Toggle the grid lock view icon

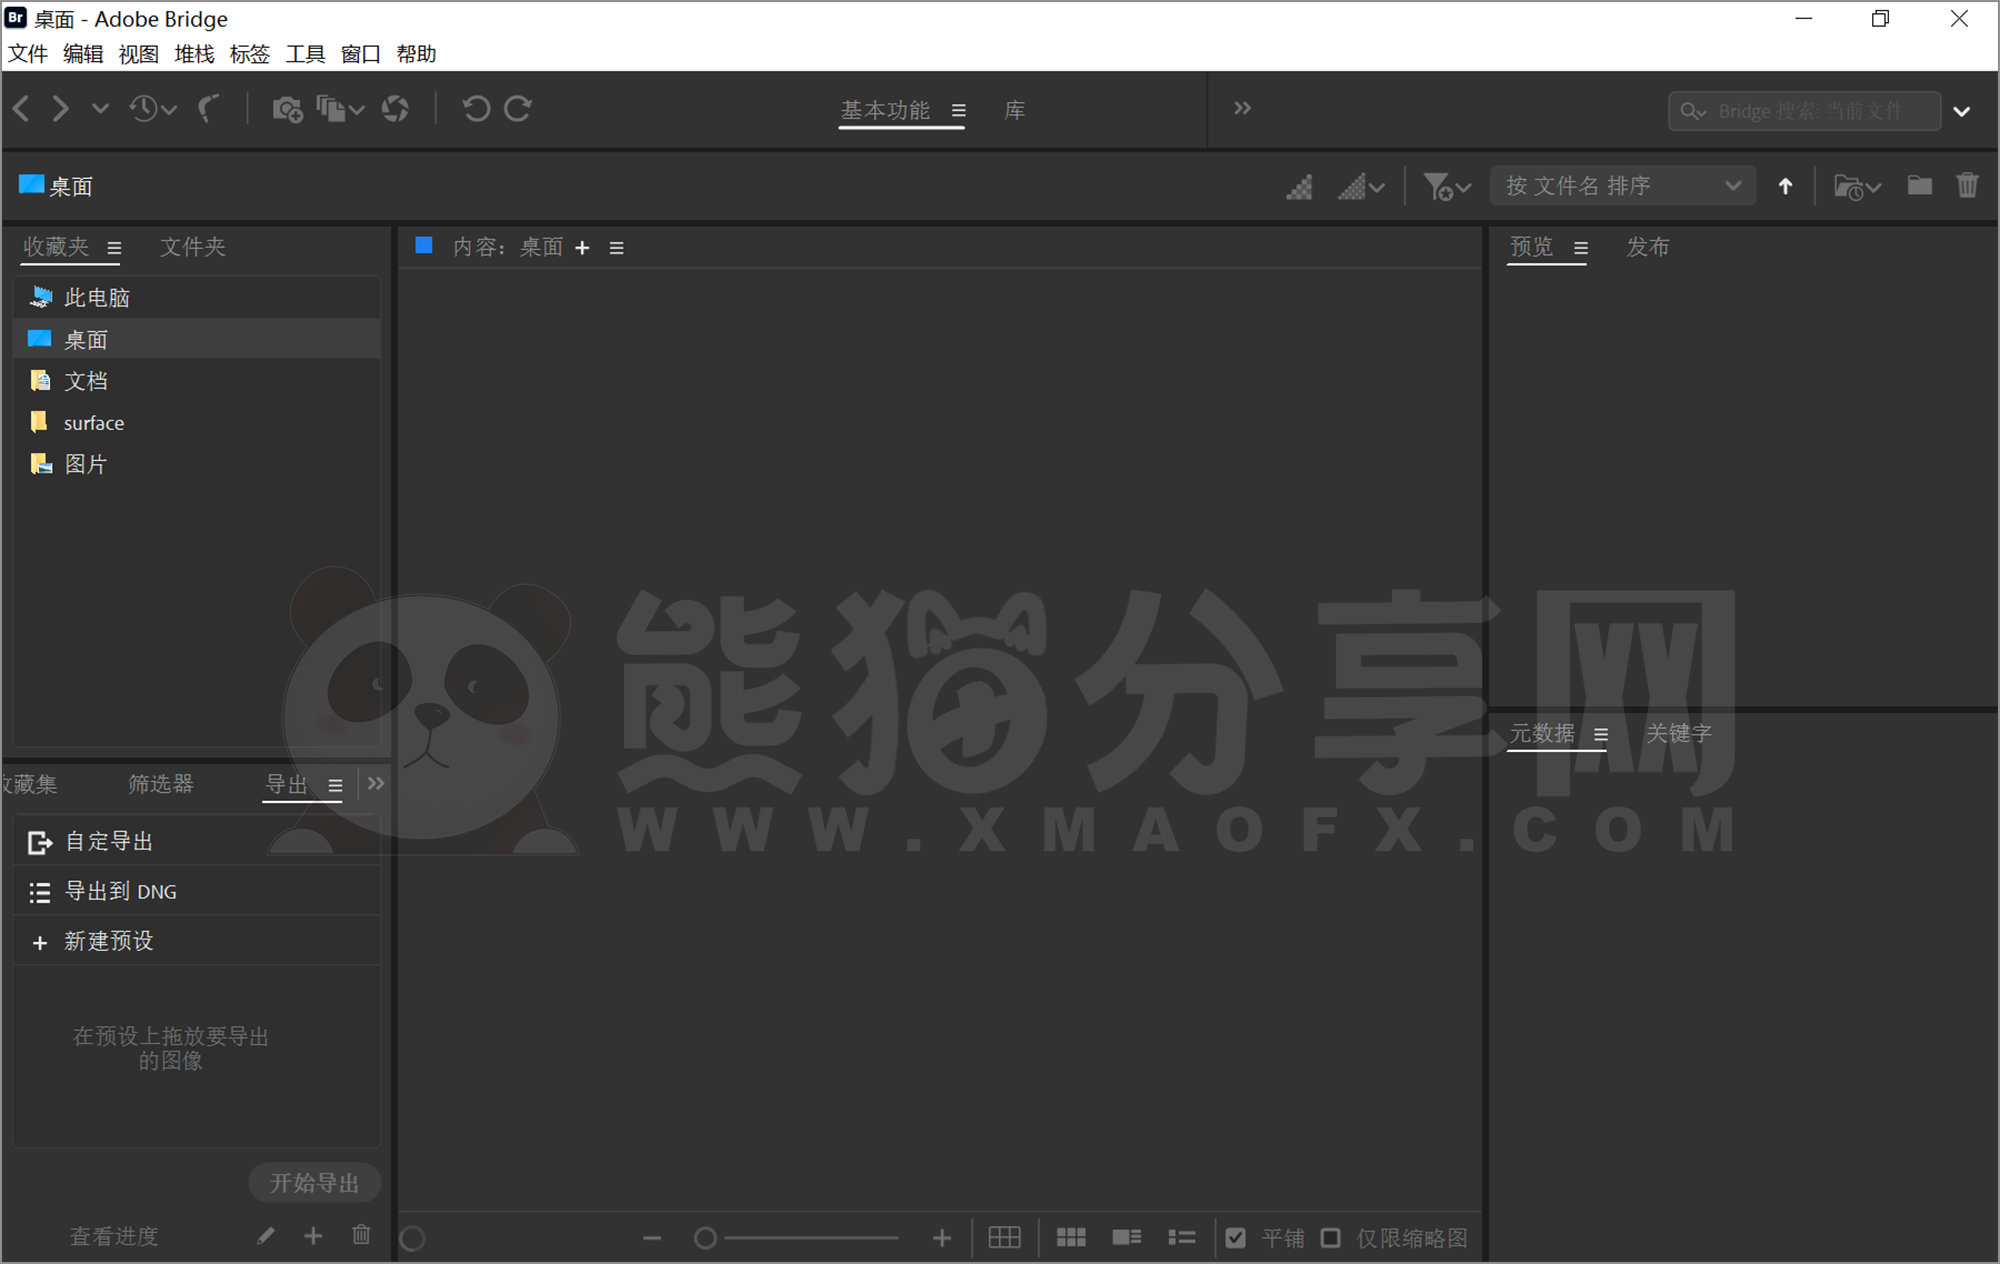tap(1005, 1238)
